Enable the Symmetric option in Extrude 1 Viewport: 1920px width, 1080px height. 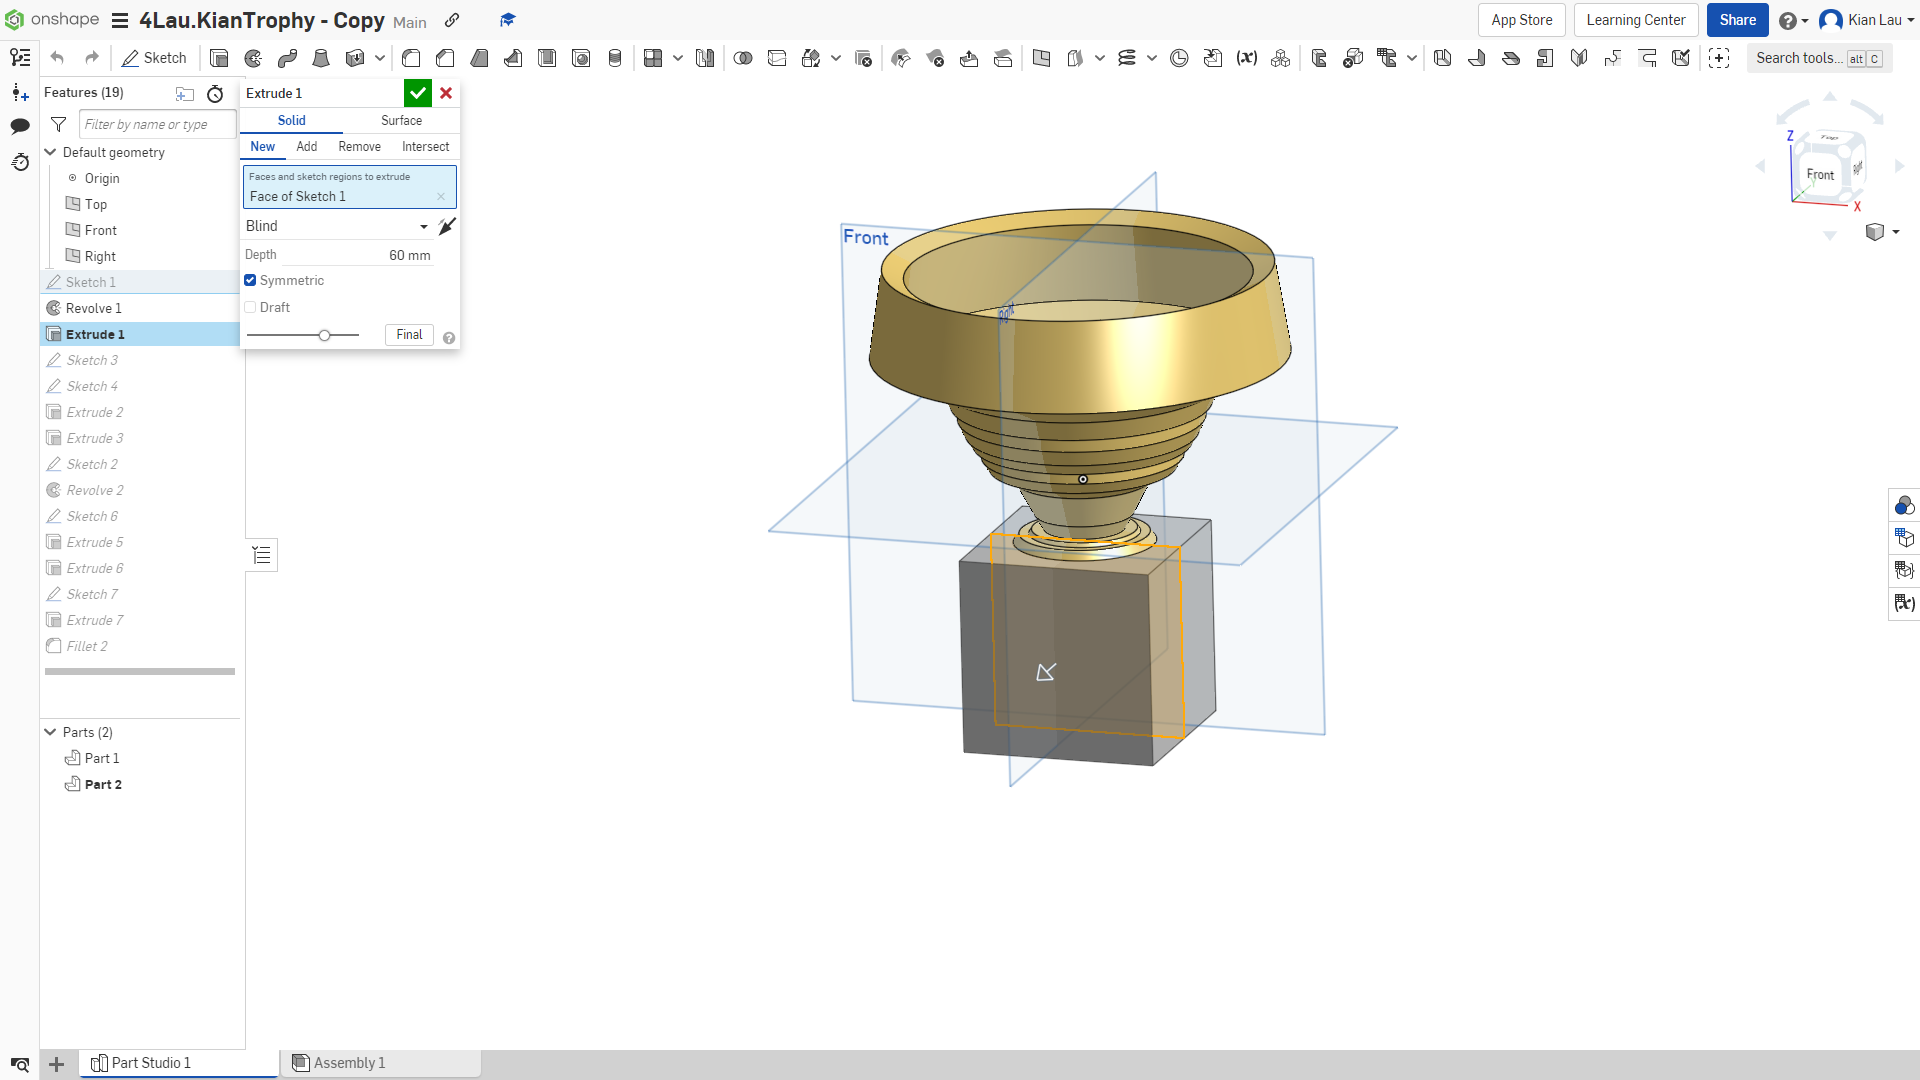click(x=250, y=280)
